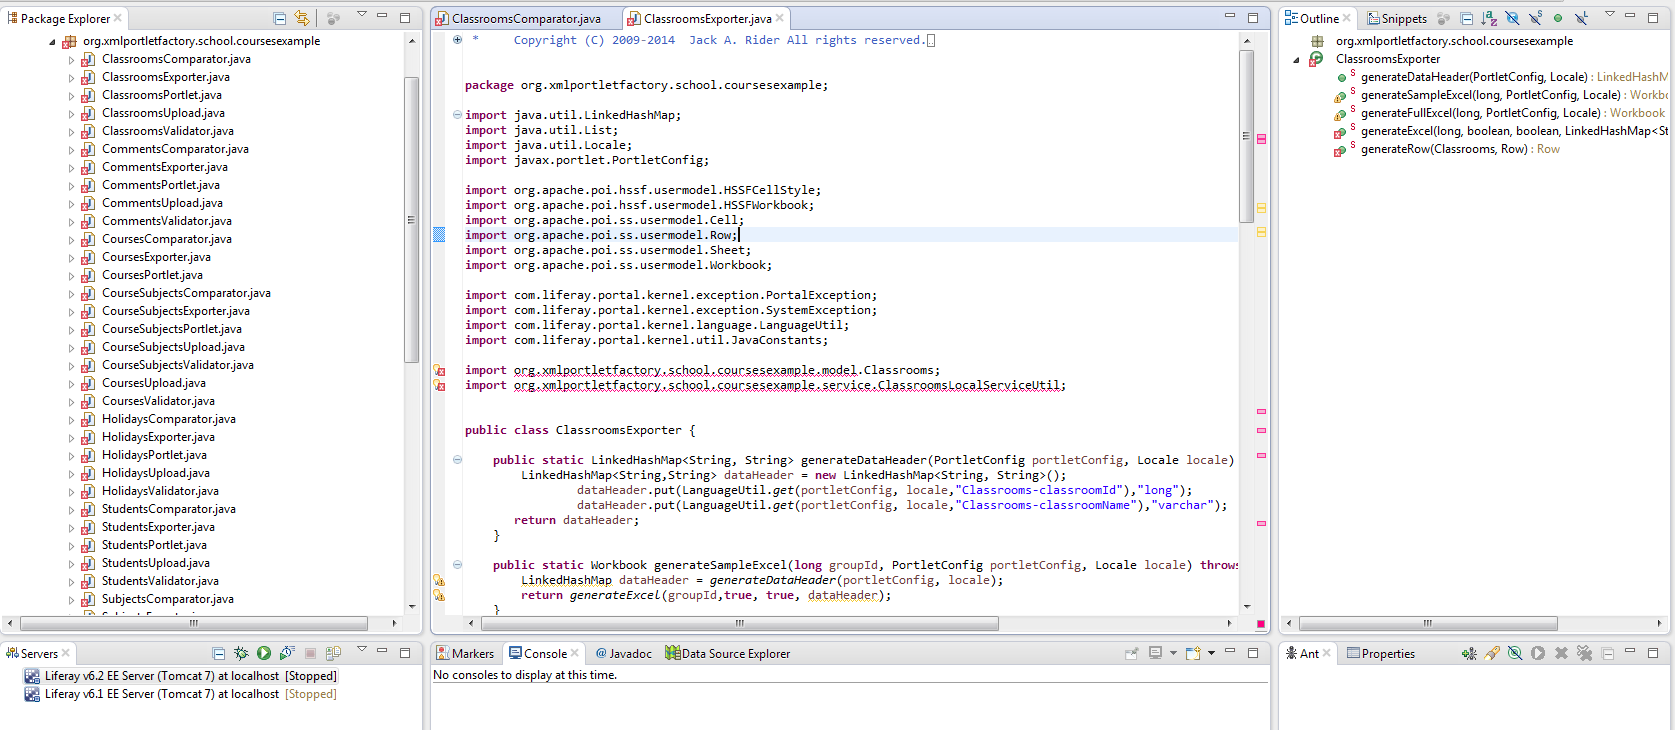Collapse ClassroomsExporter class in Outline
Viewport: 1675px width, 730px height.
point(1297,59)
